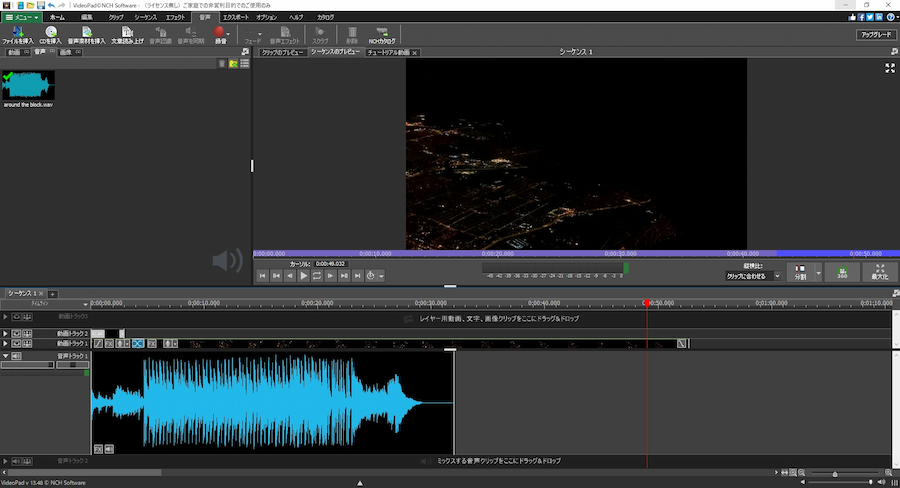Open the green メニュー dropdown
The height and width of the screenshot is (488, 900).
point(22,17)
